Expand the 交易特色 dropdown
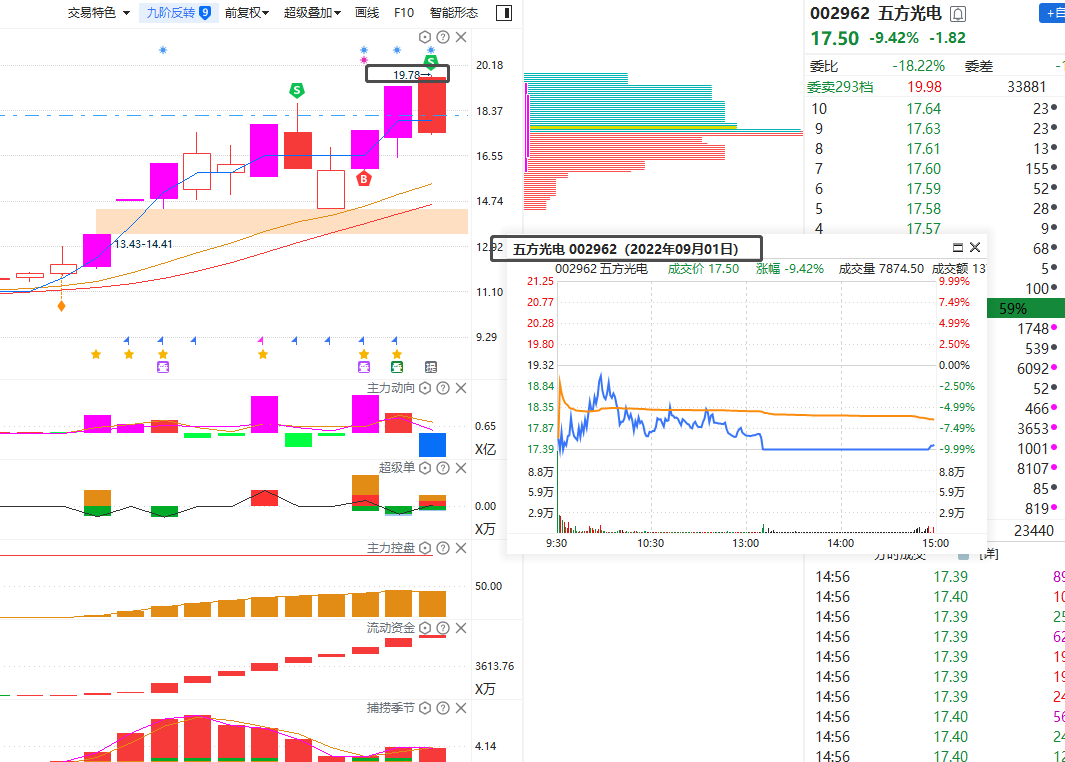 (98, 13)
